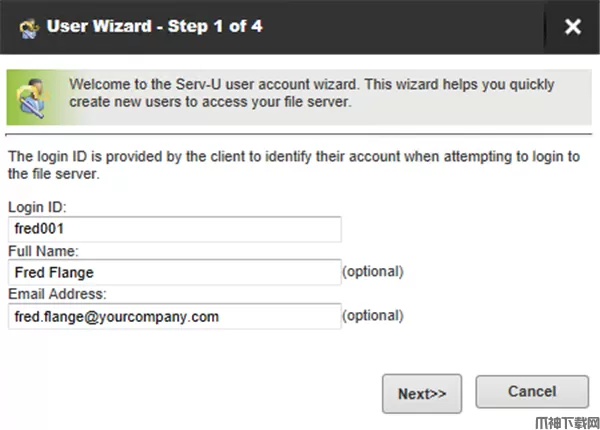The image size is (600, 430).
Task: Click the optional note beside Email Address
Action: (x=373, y=316)
